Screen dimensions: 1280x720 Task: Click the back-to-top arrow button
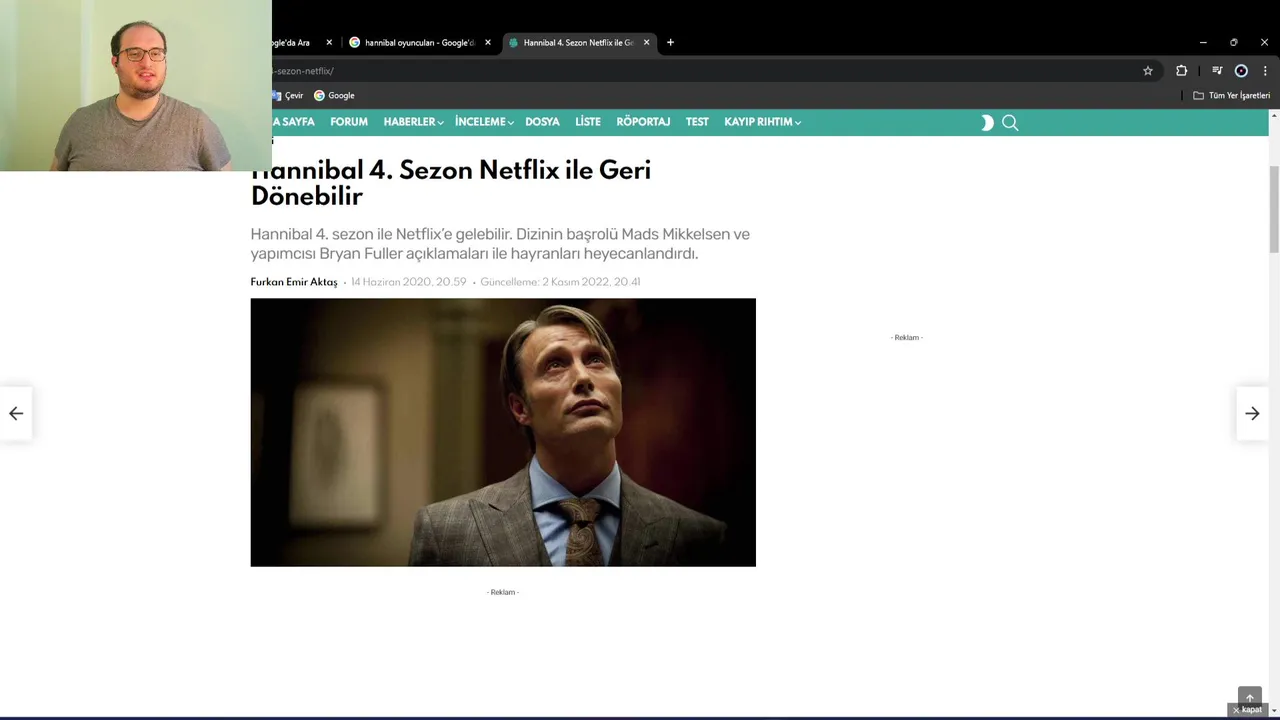1249,697
